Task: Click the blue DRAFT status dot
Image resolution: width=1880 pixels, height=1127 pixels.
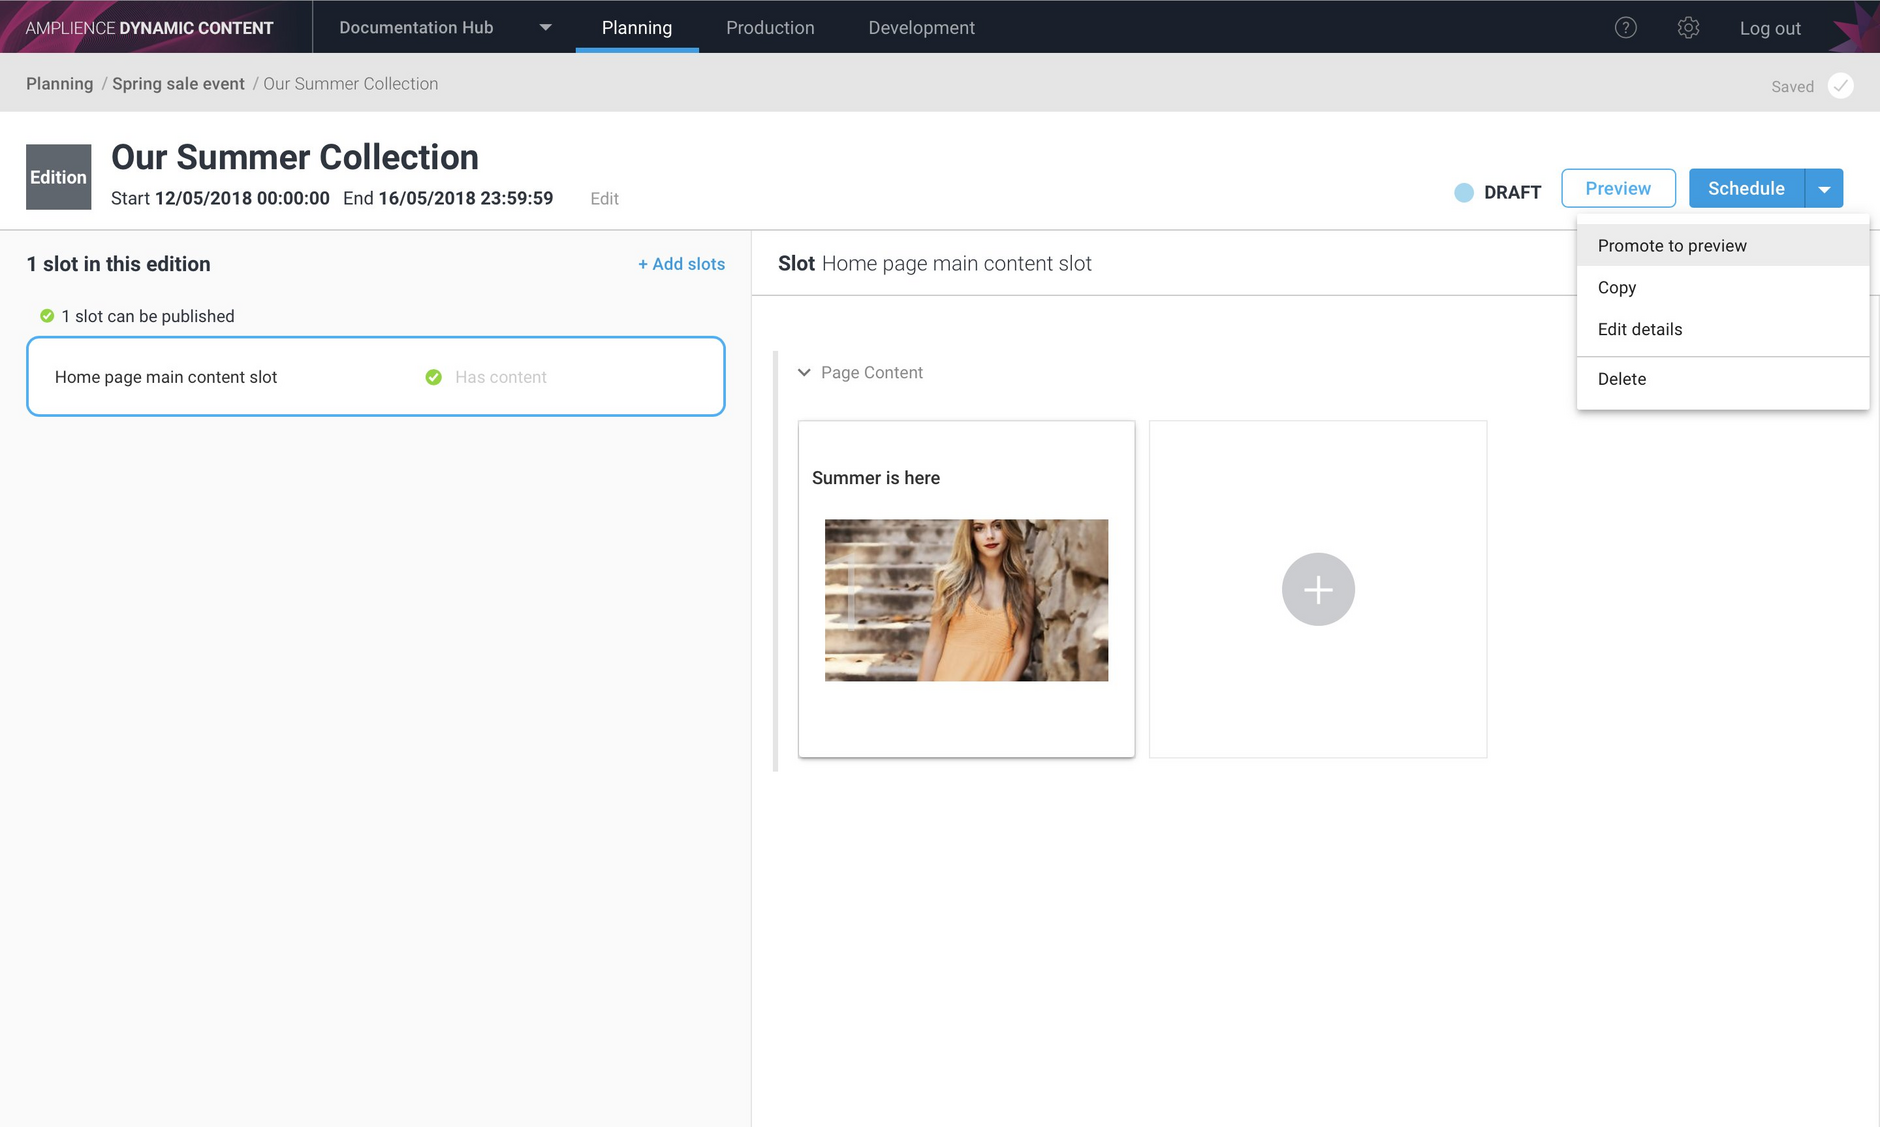Action: click(1463, 193)
